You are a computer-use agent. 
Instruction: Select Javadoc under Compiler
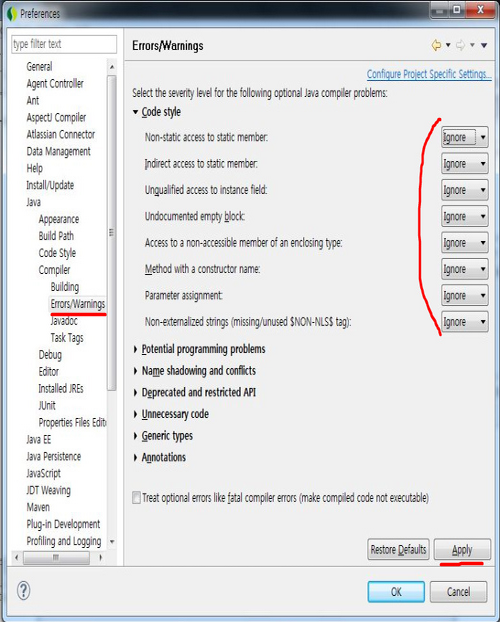(x=64, y=321)
